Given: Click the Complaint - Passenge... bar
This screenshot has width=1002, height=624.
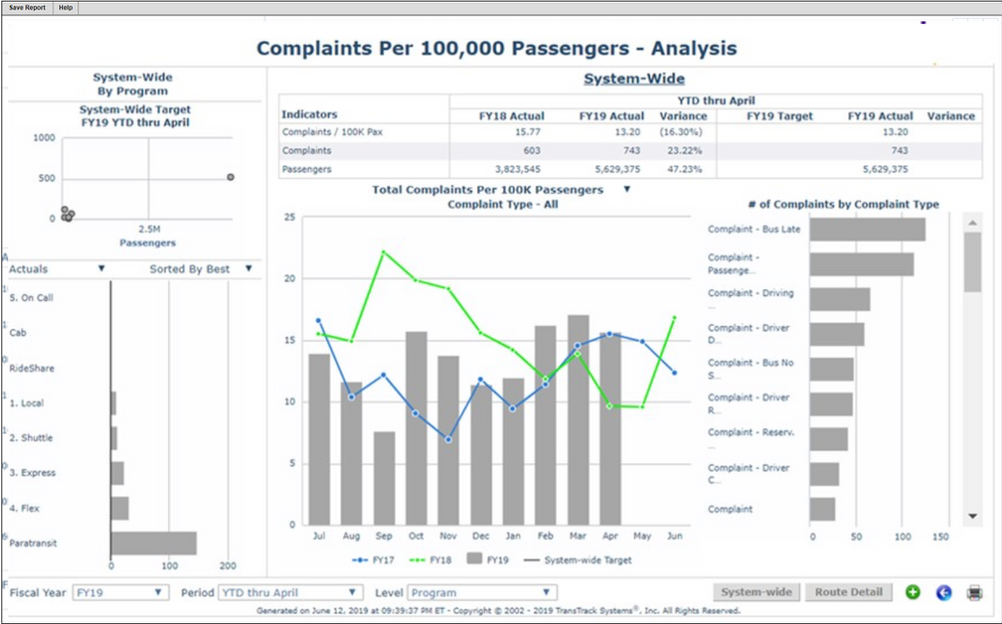Looking at the screenshot, I should [861, 264].
